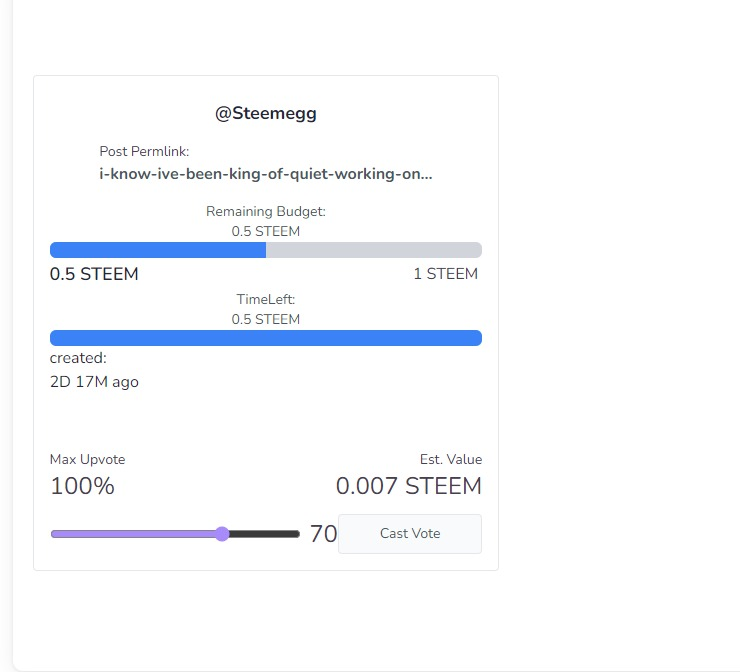740x672 pixels.
Task: Click the 2D 17M ago created time
Action: (x=94, y=382)
